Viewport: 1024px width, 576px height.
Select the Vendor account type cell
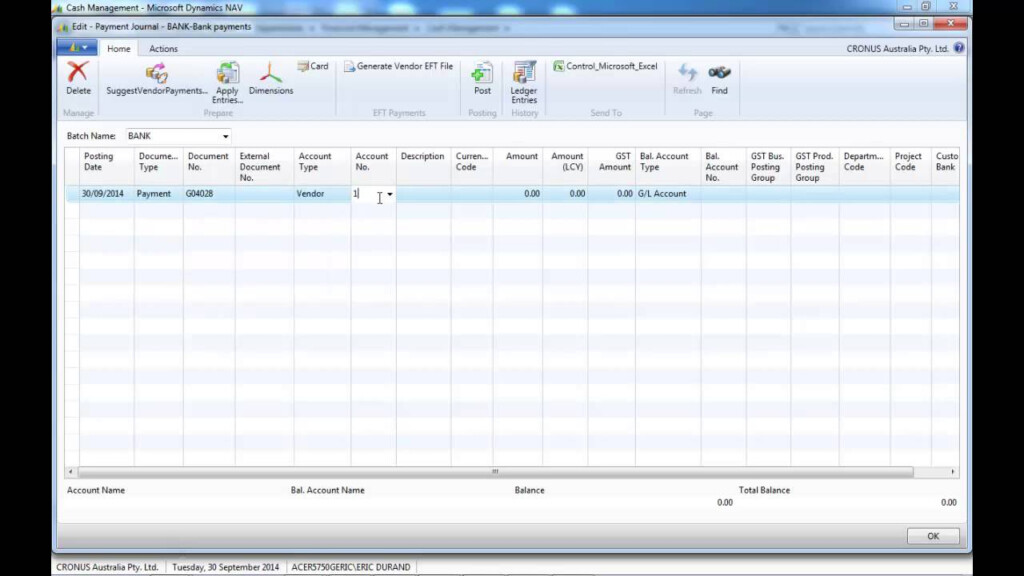[323, 194]
